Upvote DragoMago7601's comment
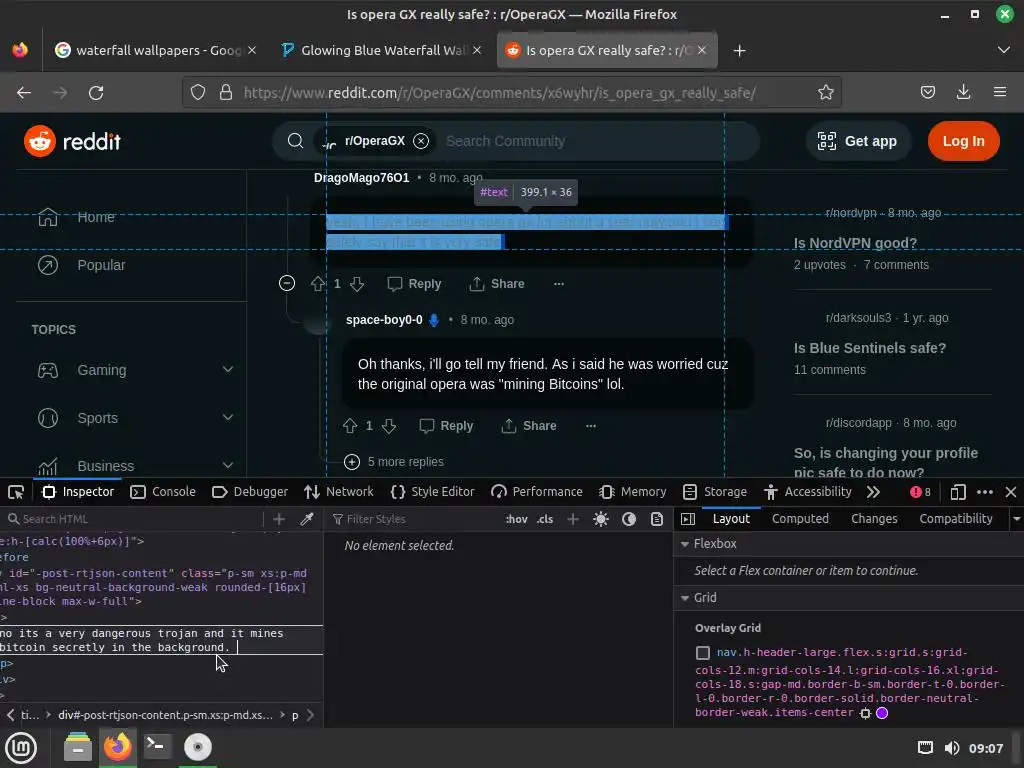The image size is (1024, 768). tap(318, 283)
